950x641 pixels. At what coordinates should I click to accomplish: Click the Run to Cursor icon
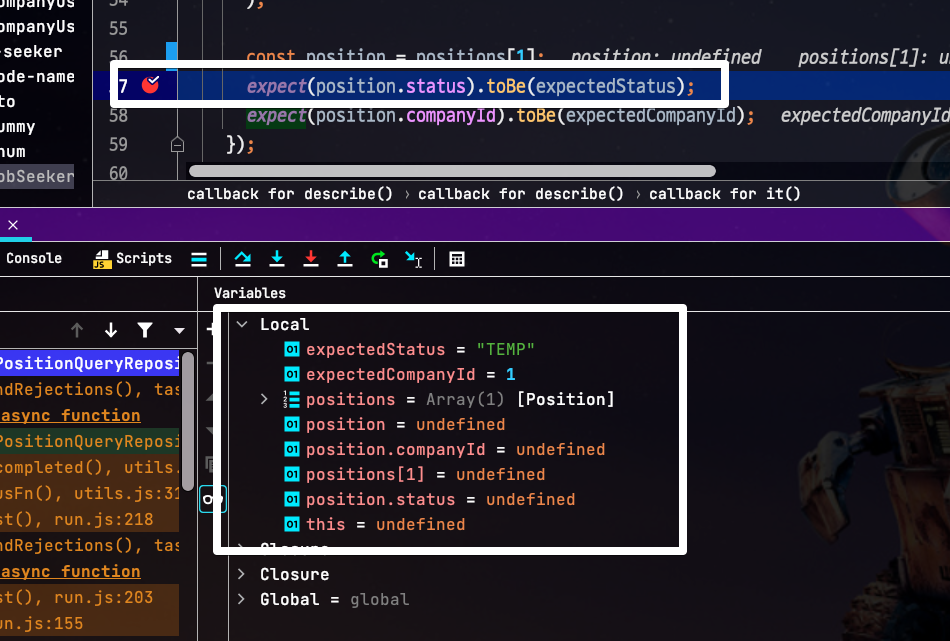point(413,259)
